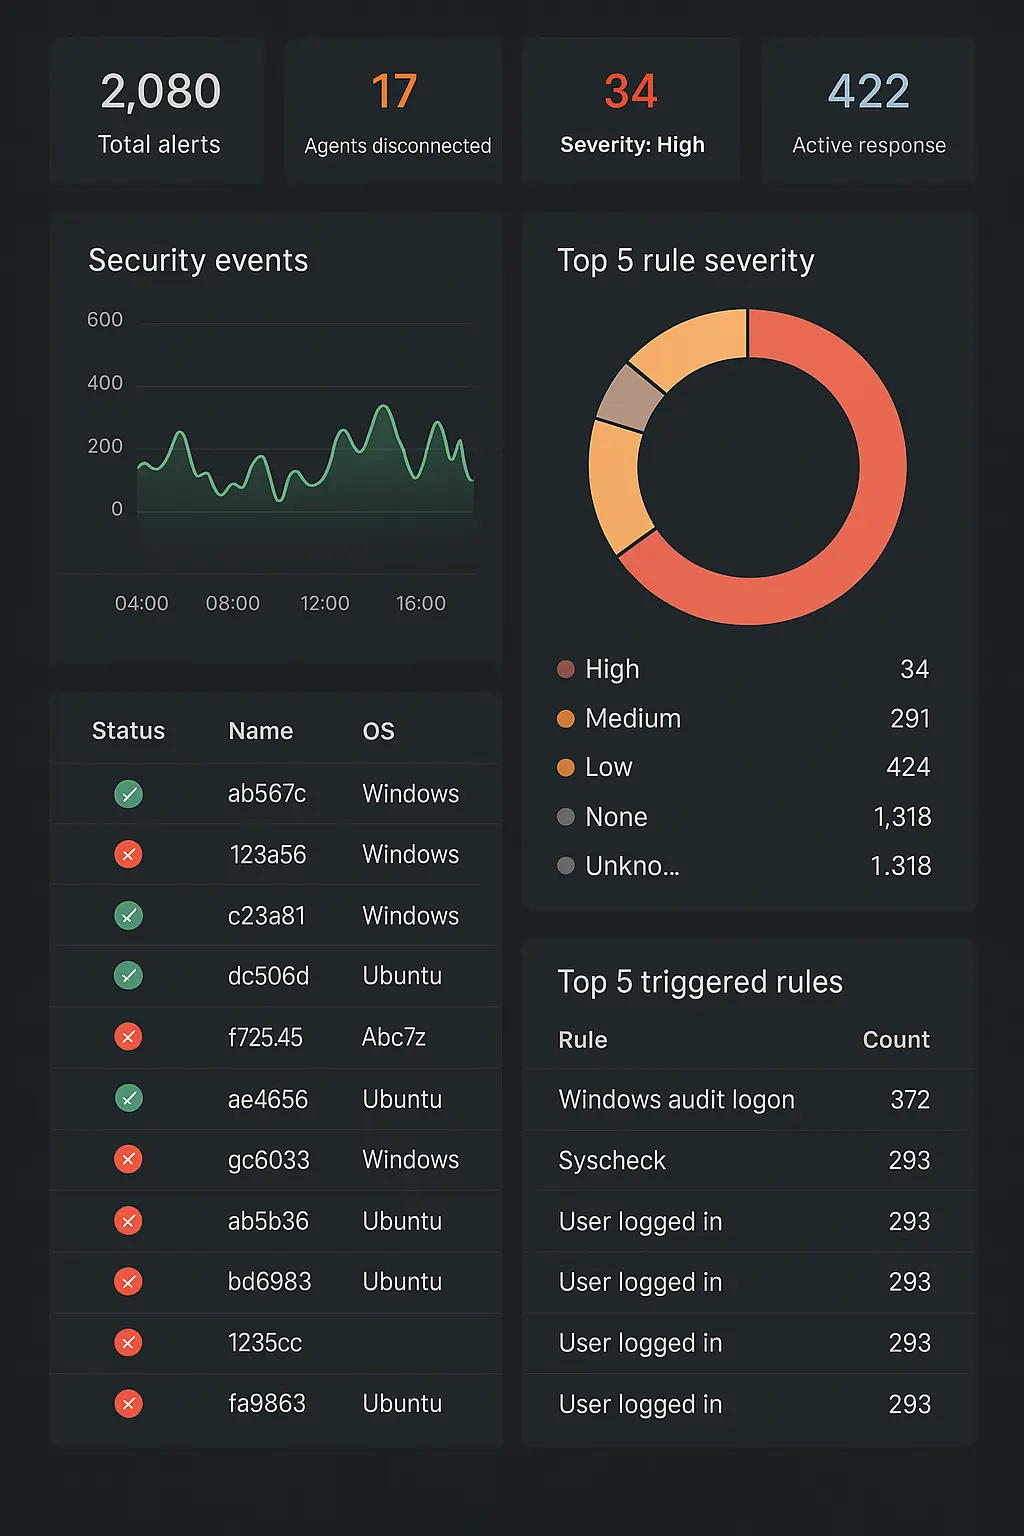Select the green status icon for ae4656
Screen dimensions: 1024x1536
point(128,1099)
